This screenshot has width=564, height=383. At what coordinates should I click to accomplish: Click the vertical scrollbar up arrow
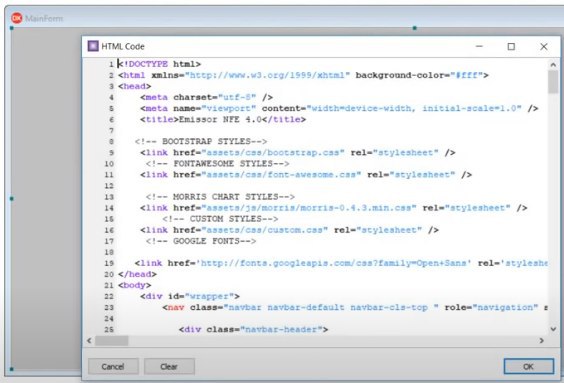coord(553,65)
